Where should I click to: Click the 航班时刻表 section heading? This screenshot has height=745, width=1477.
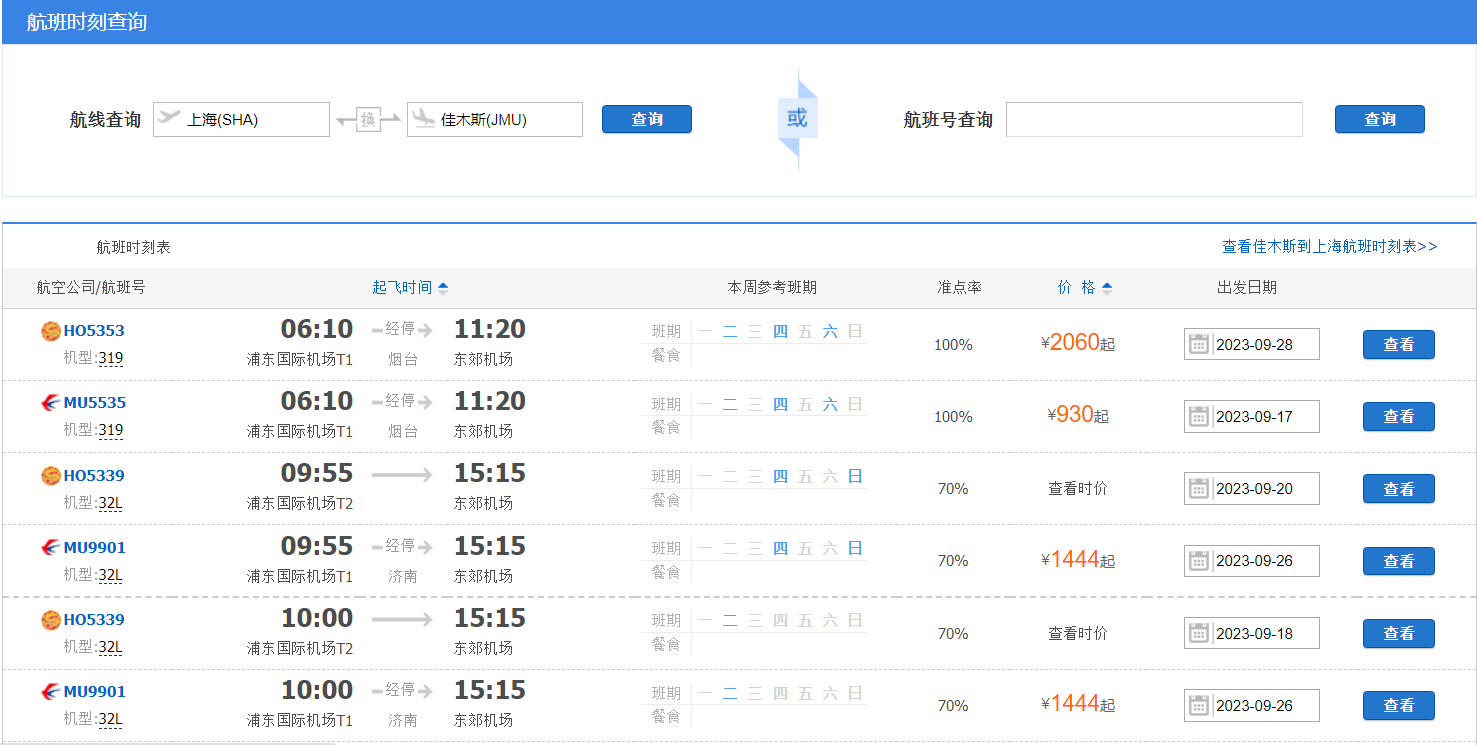[133, 247]
